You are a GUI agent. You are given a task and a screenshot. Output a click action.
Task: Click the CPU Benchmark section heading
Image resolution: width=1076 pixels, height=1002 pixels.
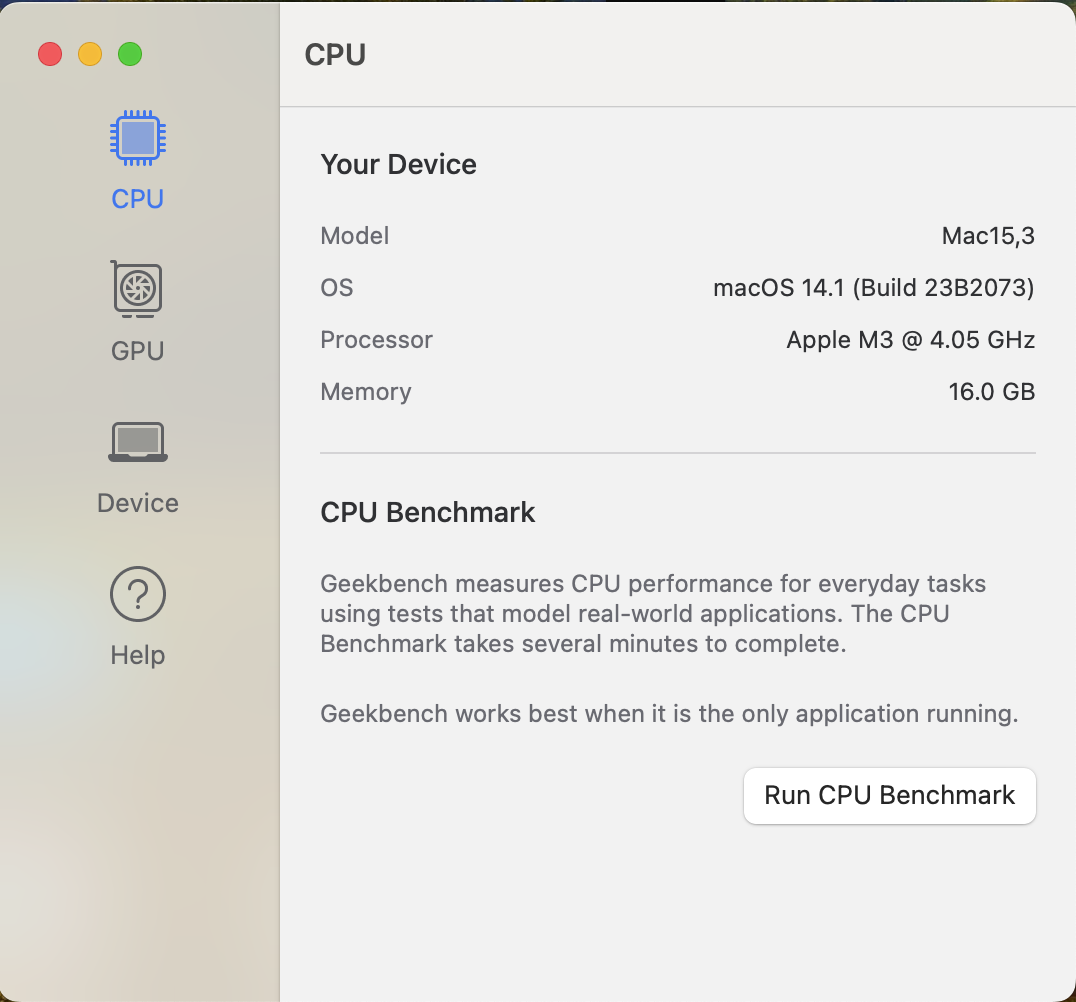(428, 513)
